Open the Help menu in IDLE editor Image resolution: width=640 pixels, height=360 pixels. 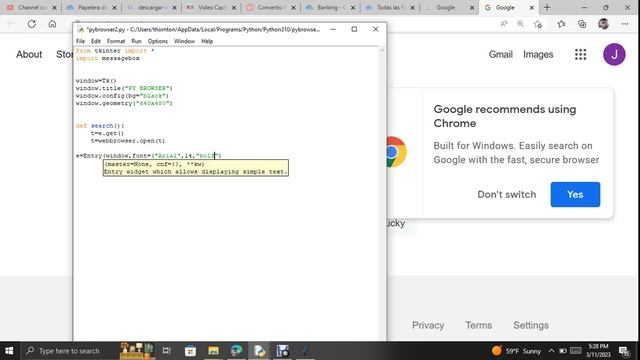coord(207,41)
